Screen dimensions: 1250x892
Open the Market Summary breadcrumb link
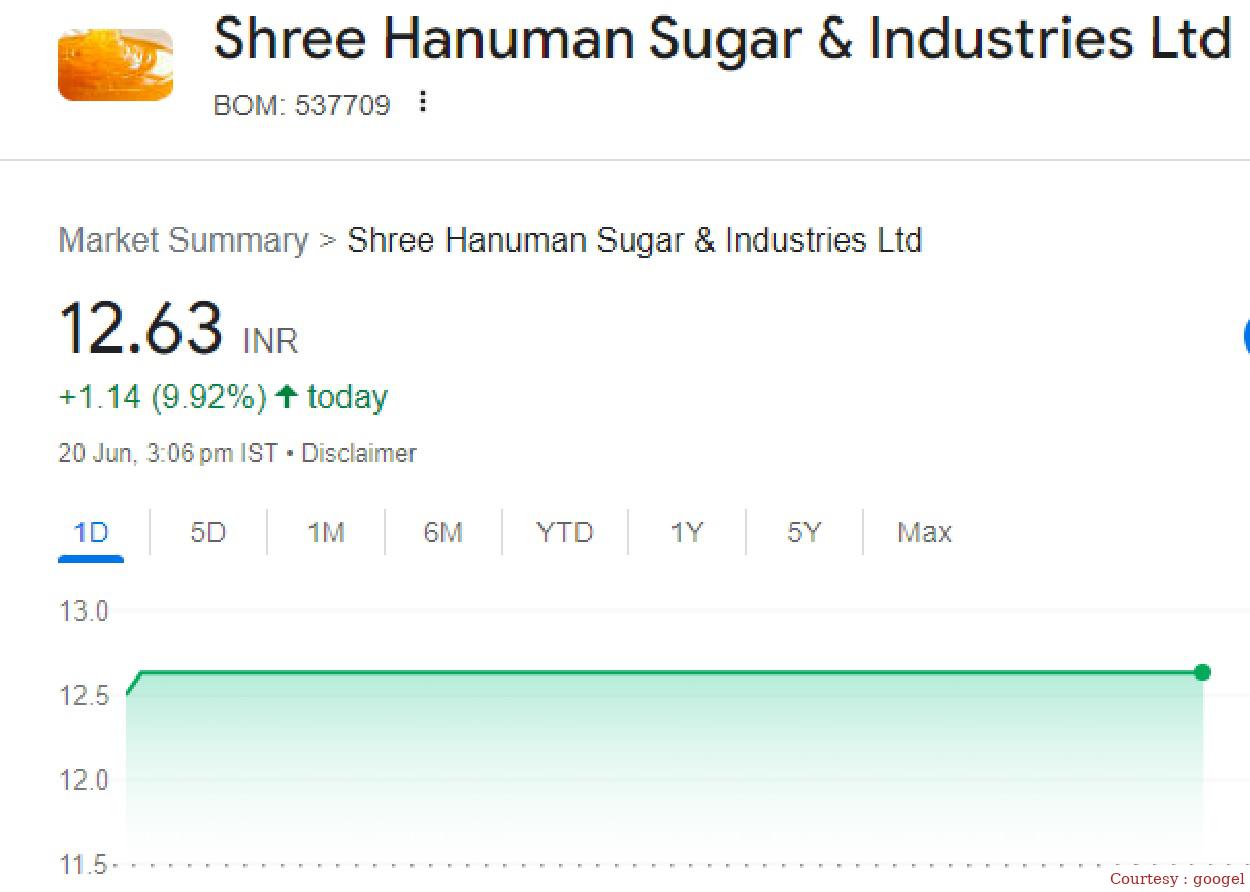[x=182, y=240]
